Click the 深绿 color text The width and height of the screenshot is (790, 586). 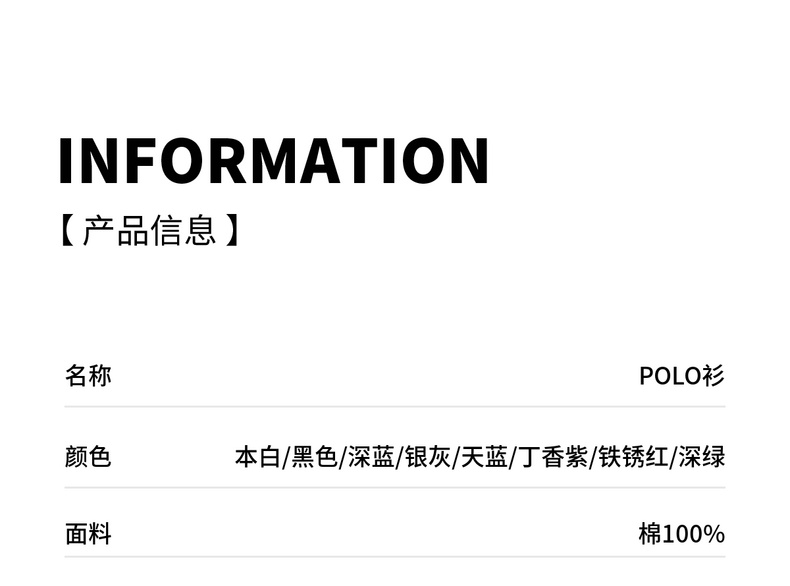[x=702, y=458]
